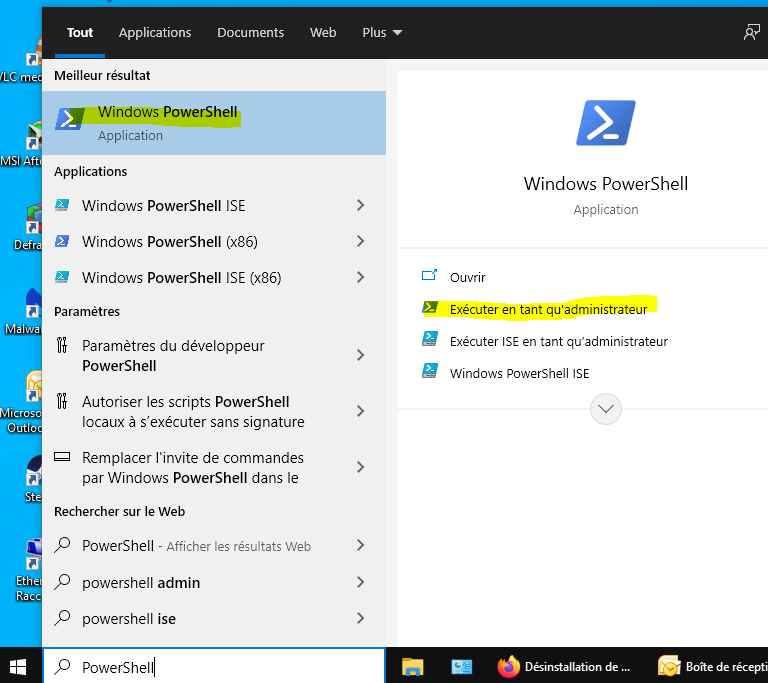
Task: Switch to the Firefox Désinstallation de window
Action: (x=564, y=667)
